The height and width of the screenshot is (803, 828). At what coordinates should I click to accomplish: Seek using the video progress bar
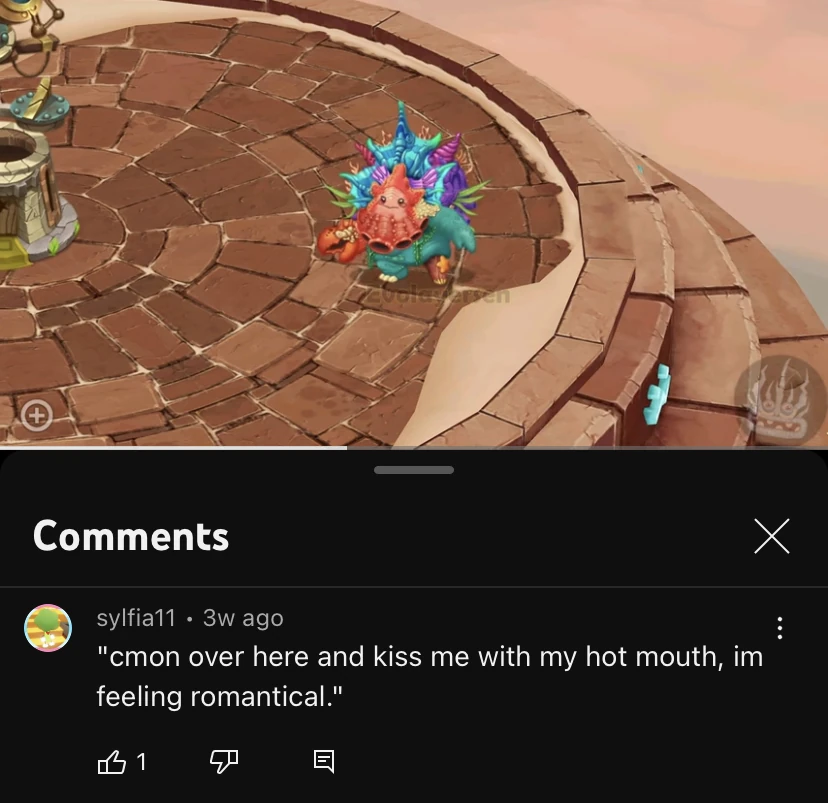pyautogui.click(x=414, y=448)
